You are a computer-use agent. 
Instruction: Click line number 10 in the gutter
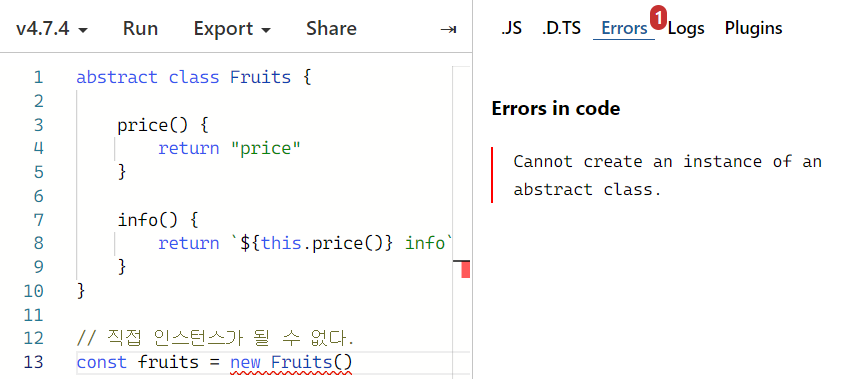[x=33, y=291]
